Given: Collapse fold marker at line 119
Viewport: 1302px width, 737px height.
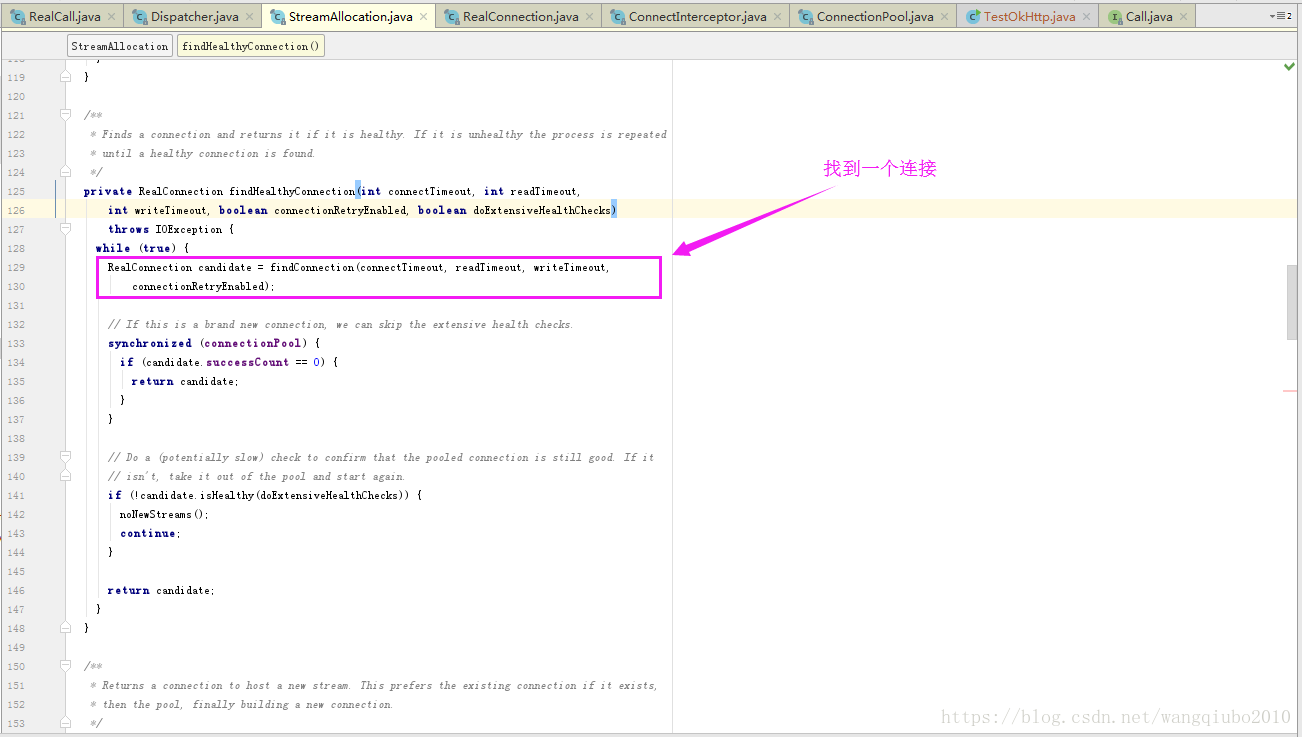Looking at the screenshot, I should (x=66, y=77).
